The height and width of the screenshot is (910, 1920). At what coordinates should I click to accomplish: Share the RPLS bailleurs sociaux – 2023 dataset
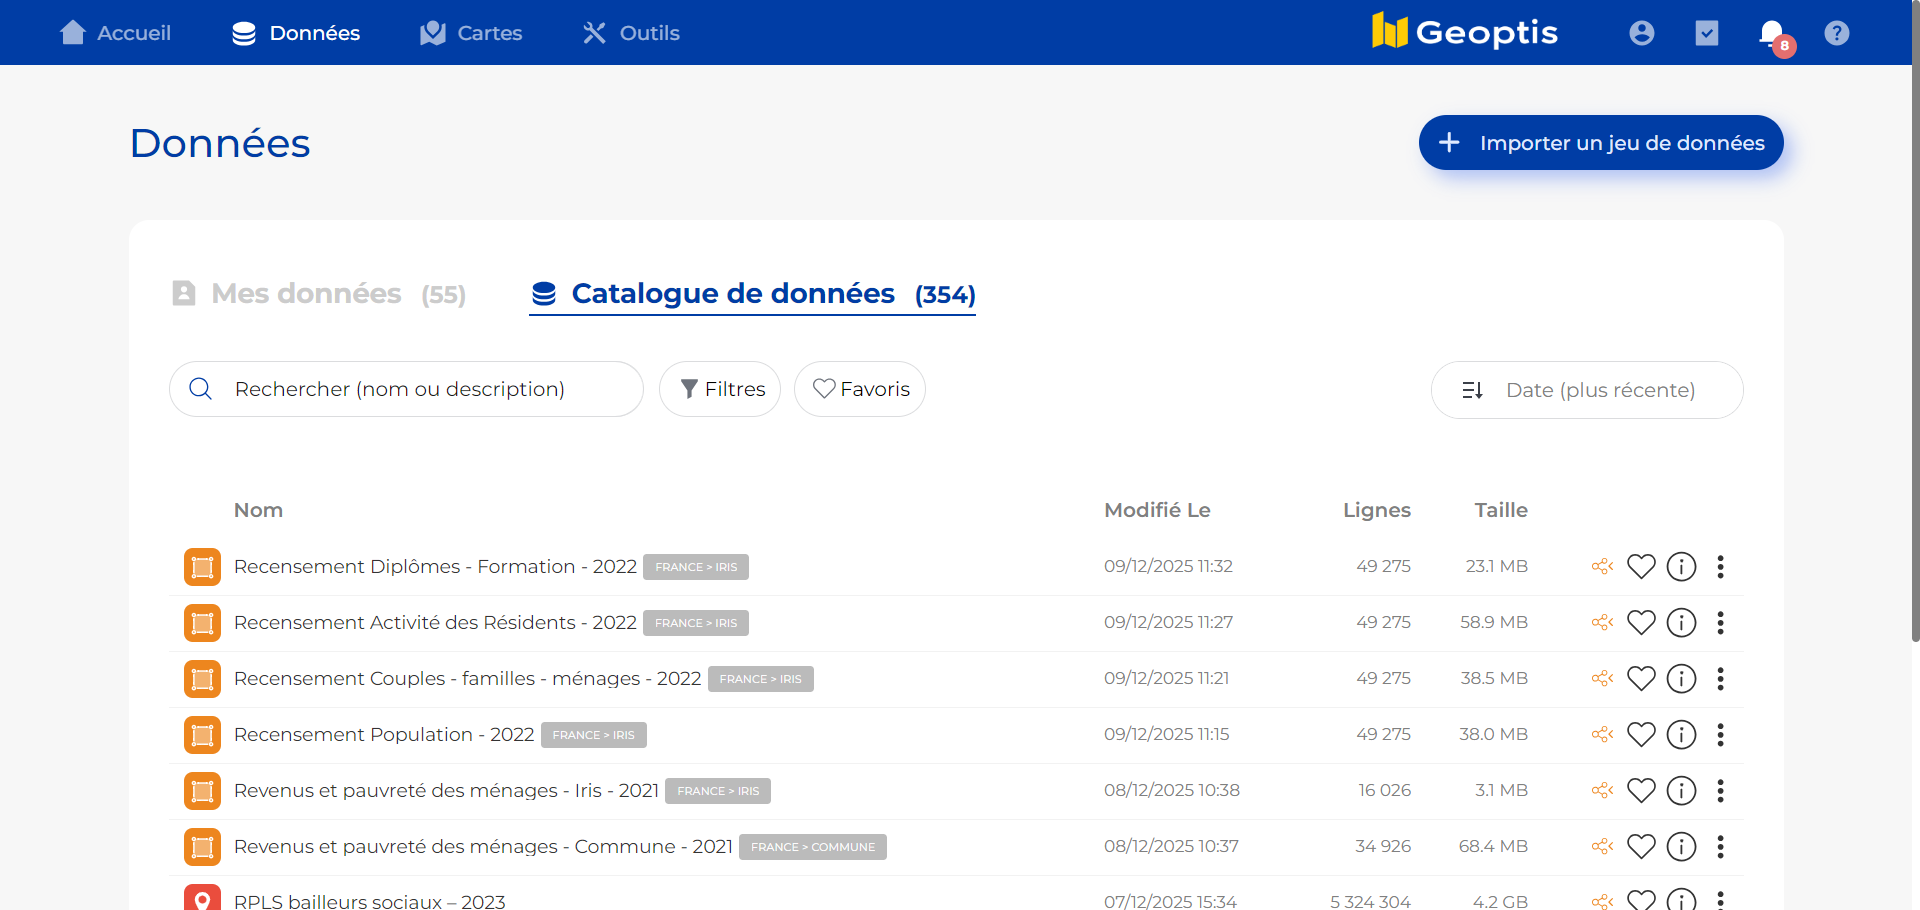[x=1601, y=899]
